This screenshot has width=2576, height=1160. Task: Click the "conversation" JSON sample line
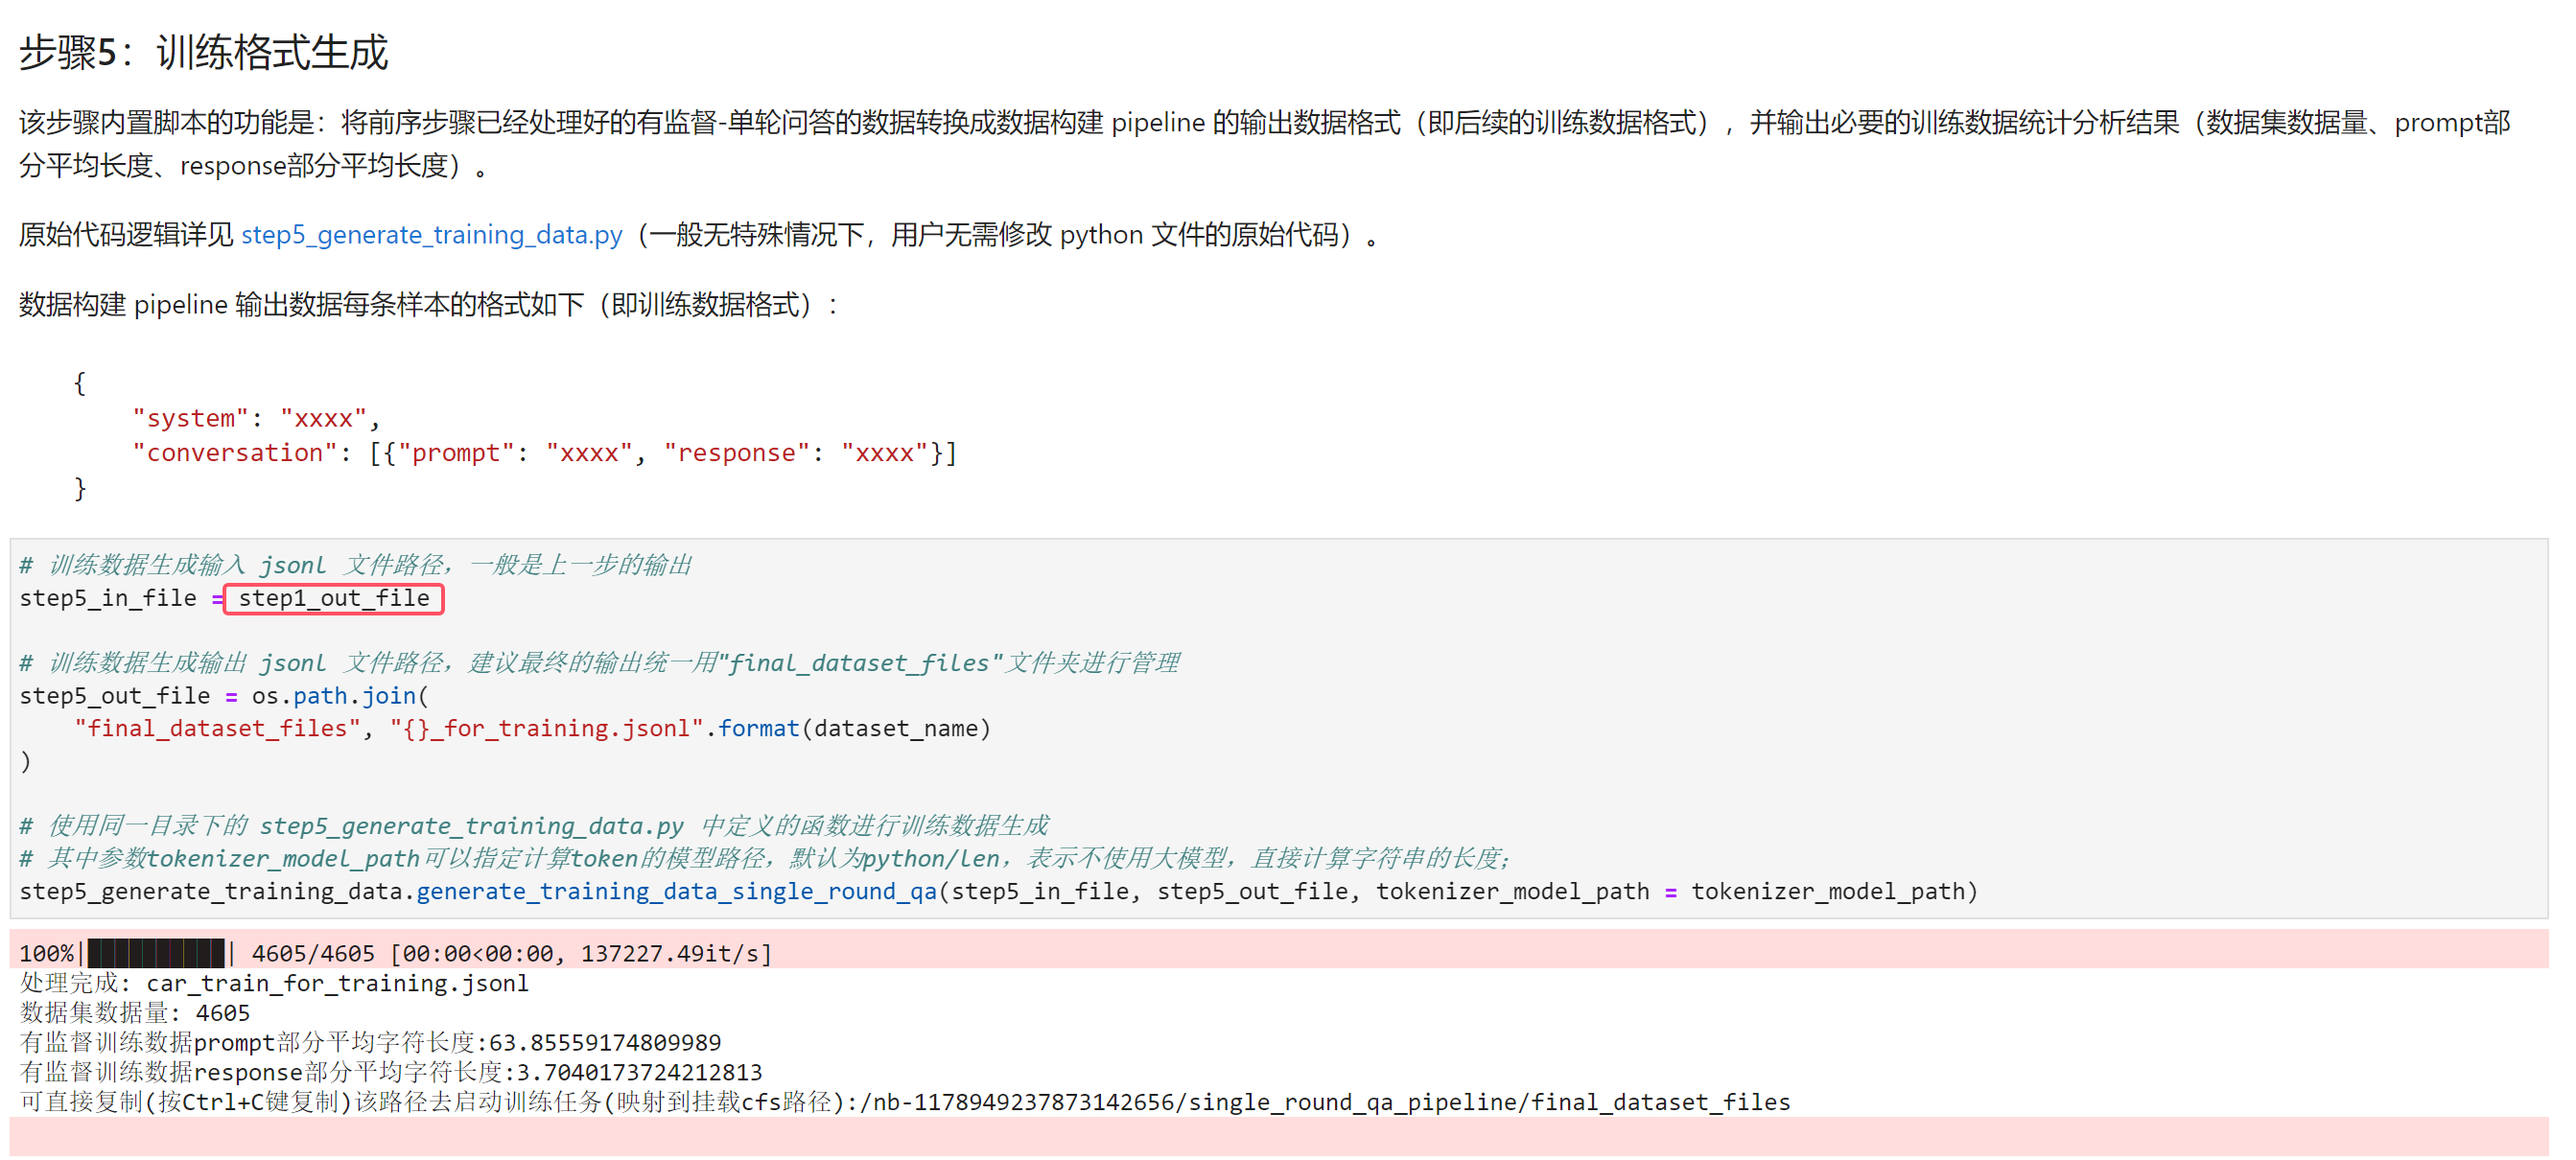pyautogui.click(x=545, y=453)
